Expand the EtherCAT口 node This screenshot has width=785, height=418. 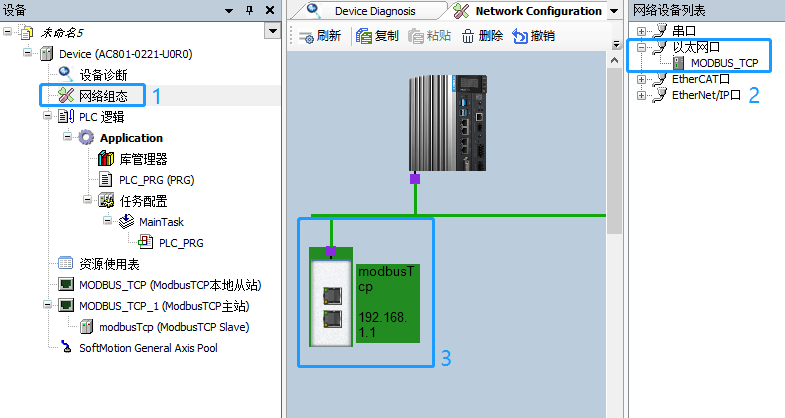coord(642,79)
